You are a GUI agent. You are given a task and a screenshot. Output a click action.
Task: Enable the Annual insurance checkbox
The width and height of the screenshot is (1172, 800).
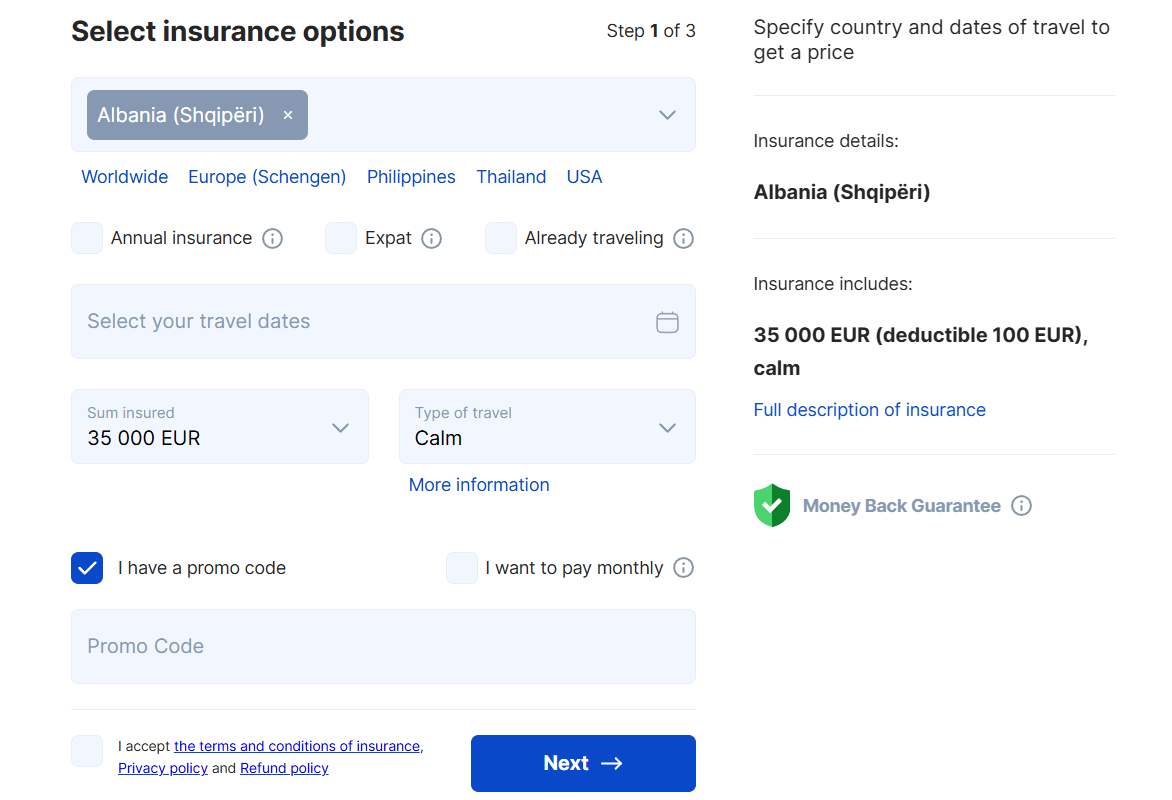87,238
